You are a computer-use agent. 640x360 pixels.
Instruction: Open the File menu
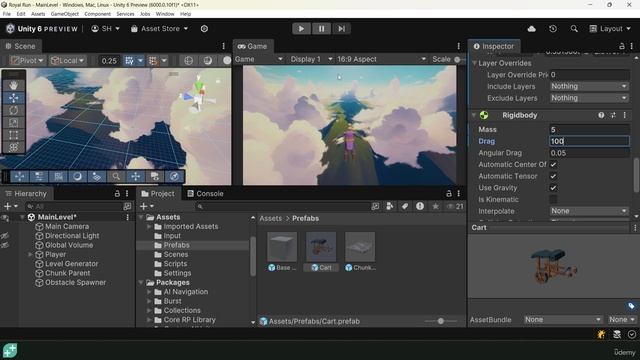(x=7, y=14)
